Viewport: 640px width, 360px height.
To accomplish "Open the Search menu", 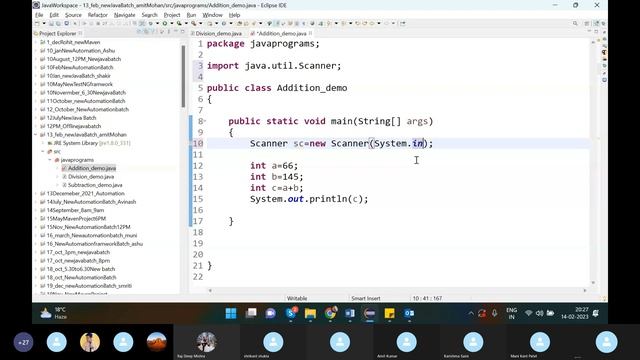I will point(149,15).
